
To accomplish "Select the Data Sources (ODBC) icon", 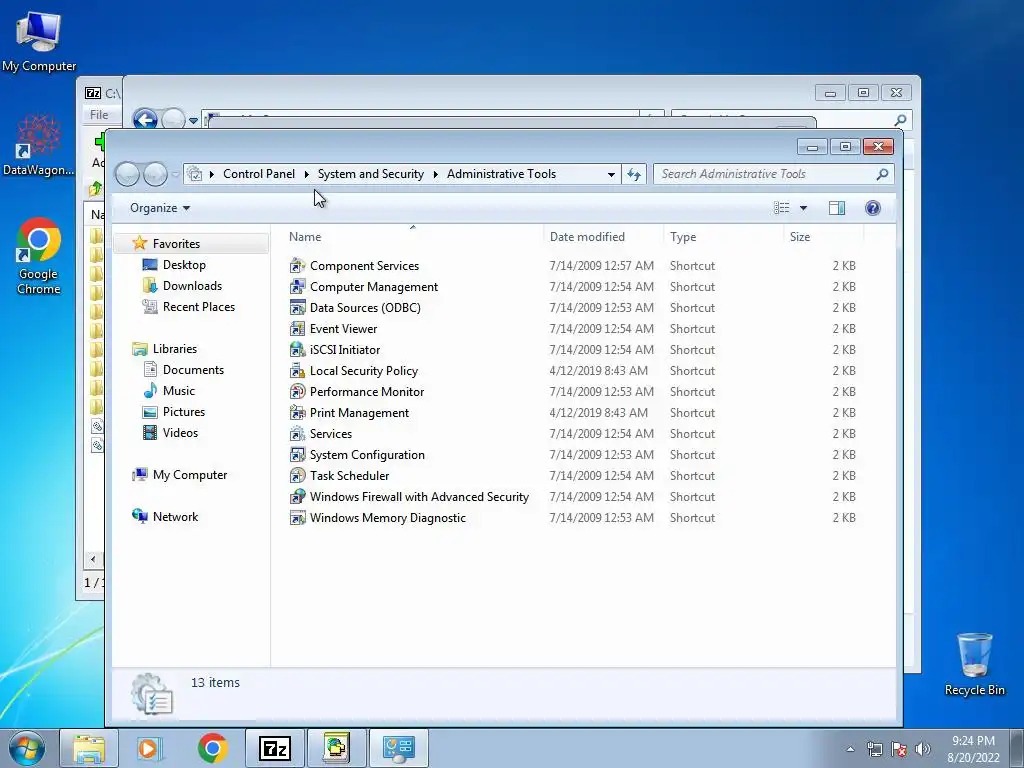I will [x=297, y=308].
